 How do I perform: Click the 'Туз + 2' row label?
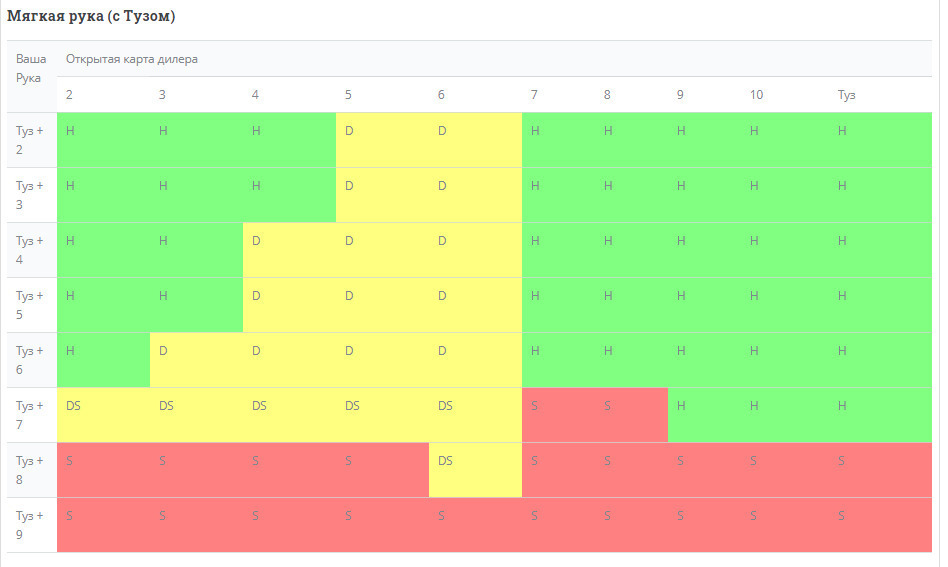click(x=31, y=140)
